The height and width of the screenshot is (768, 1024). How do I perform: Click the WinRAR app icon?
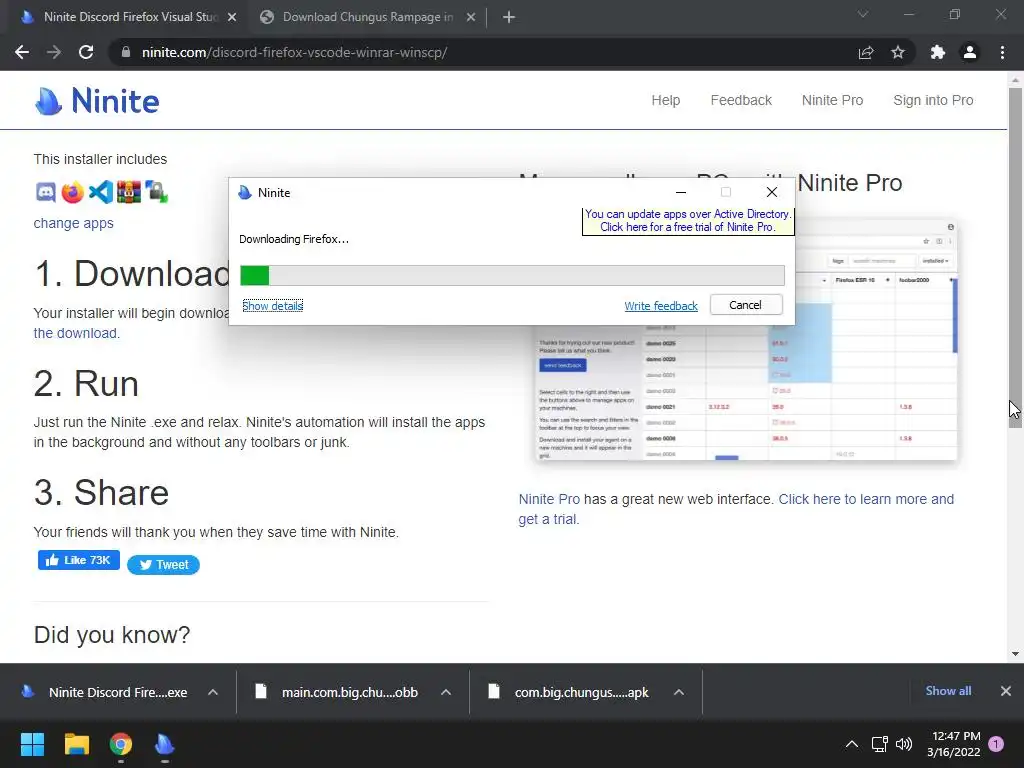point(129,192)
